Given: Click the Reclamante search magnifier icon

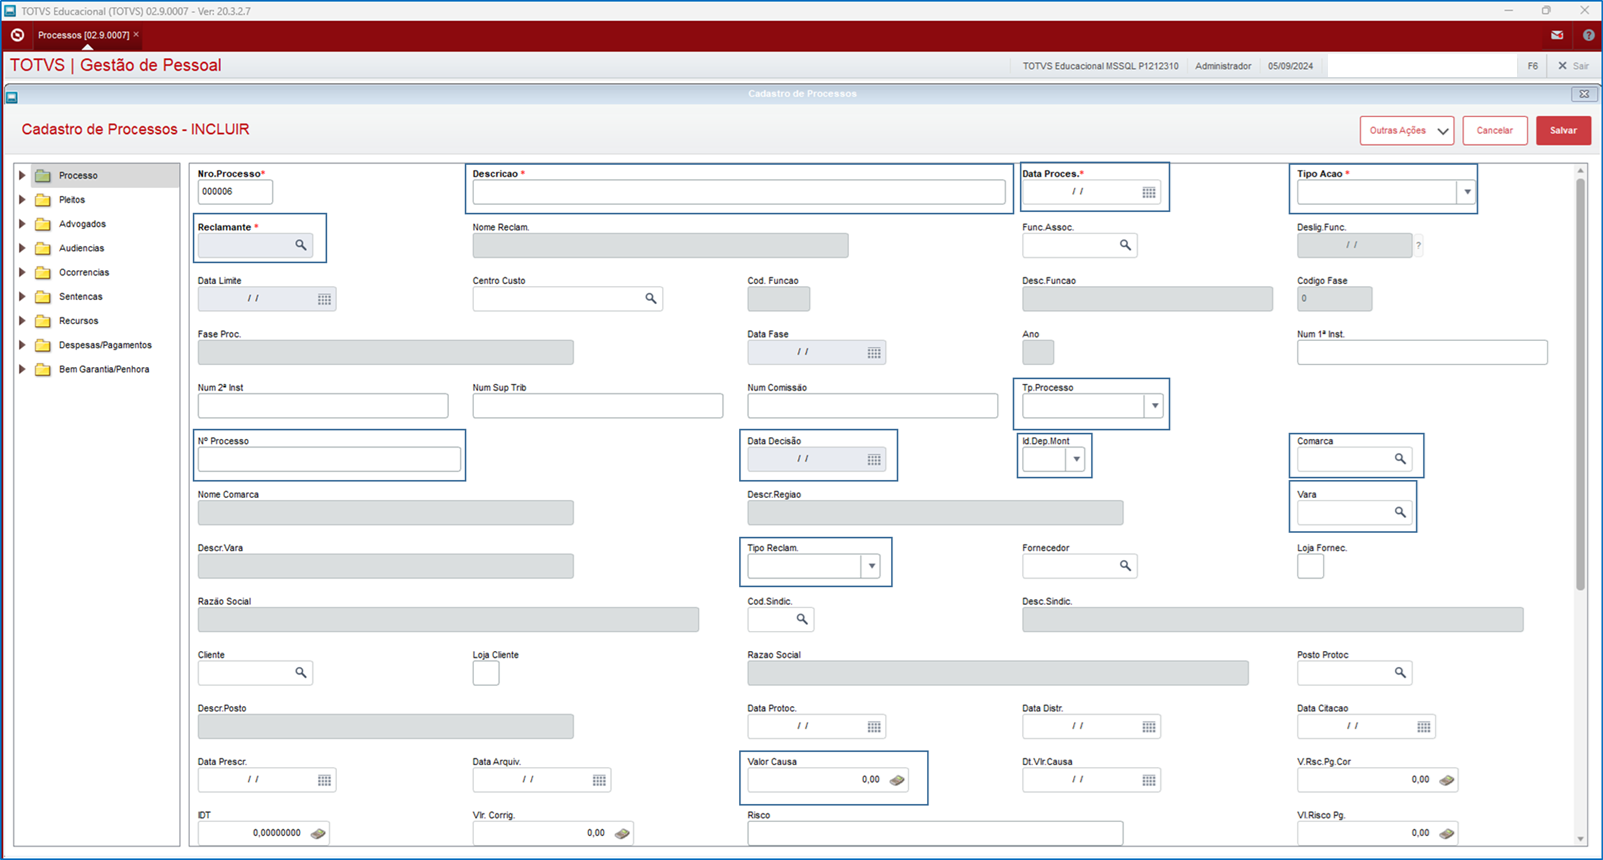Looking at the screenshot, I should [x=301, y=245].
